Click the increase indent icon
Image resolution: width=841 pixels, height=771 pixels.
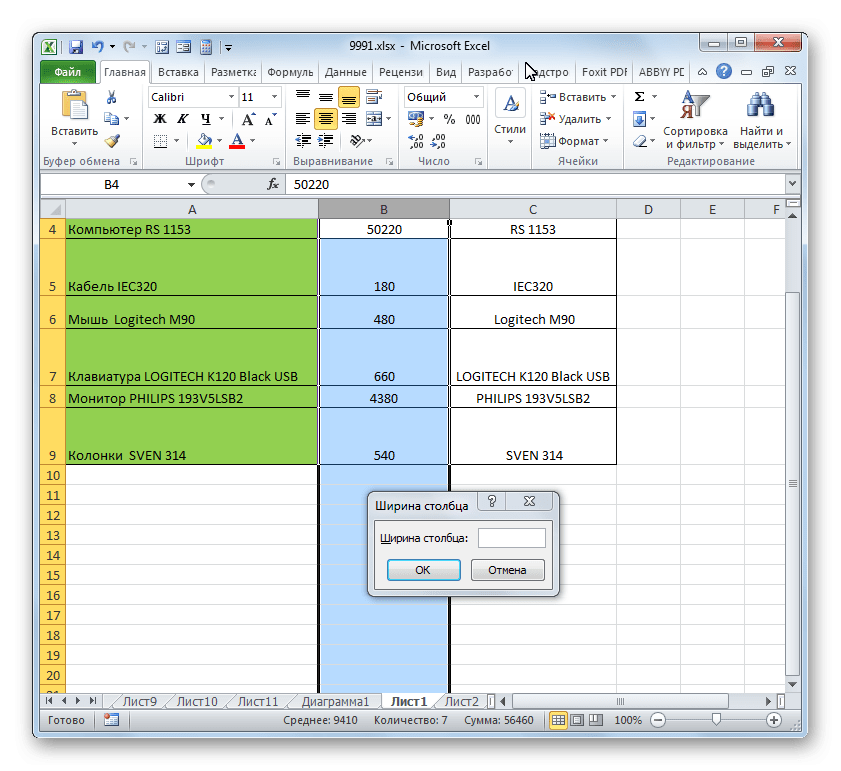pos(326,141)
